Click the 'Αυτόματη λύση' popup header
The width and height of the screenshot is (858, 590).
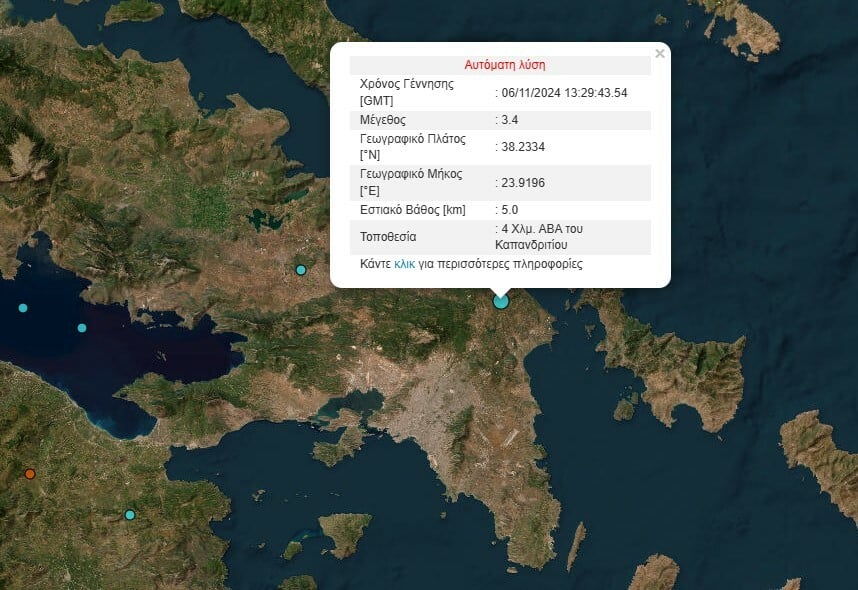tap(505, 65)
